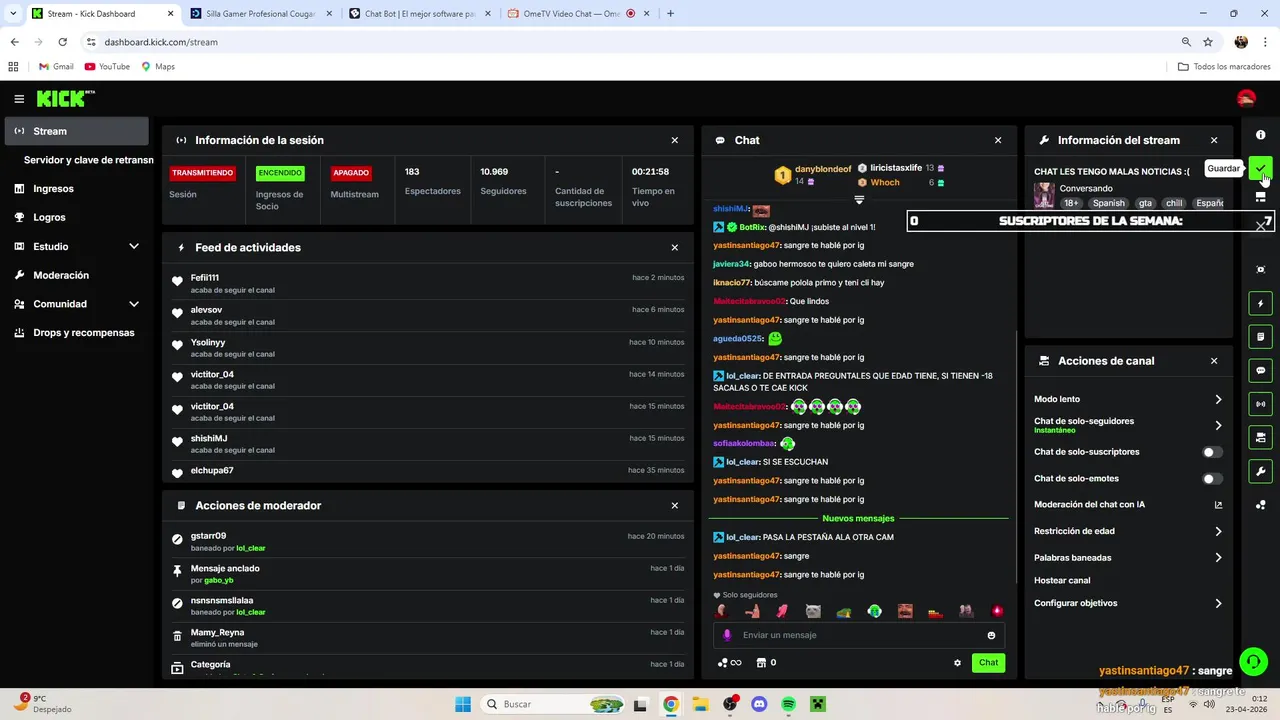Enable Chat de solo-suscriptores toggle
Image resolution: width=1280 pixels, height=720 pixels.
pos(1212,452)
